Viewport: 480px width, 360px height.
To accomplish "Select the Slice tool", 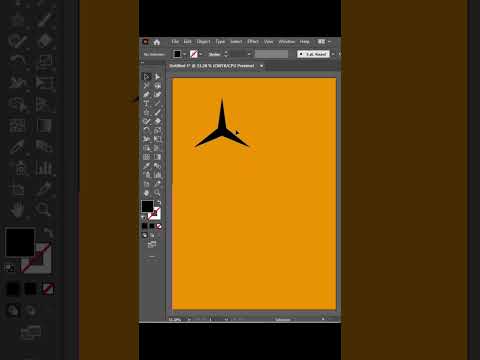I will [157, 184].
